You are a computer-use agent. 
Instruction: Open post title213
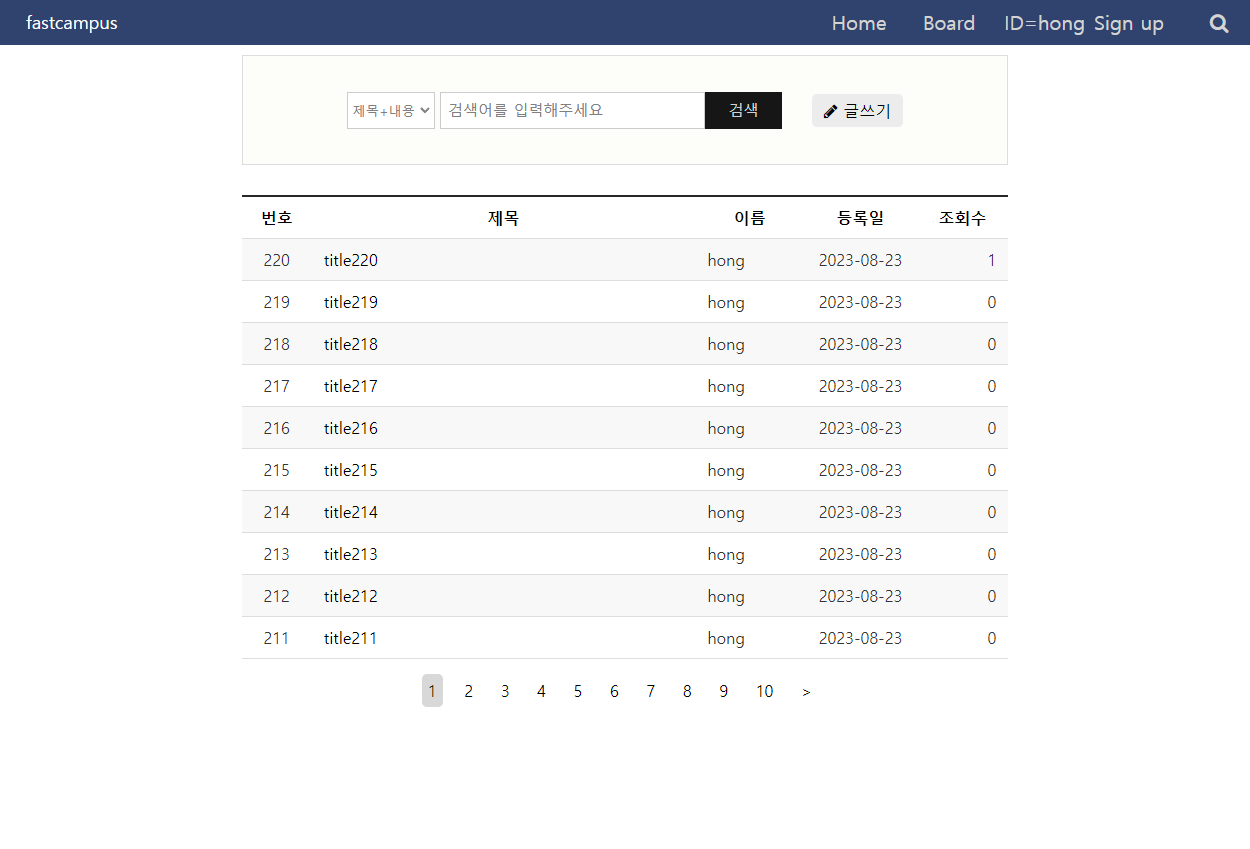pyautogui.click(x=351, y=554)
